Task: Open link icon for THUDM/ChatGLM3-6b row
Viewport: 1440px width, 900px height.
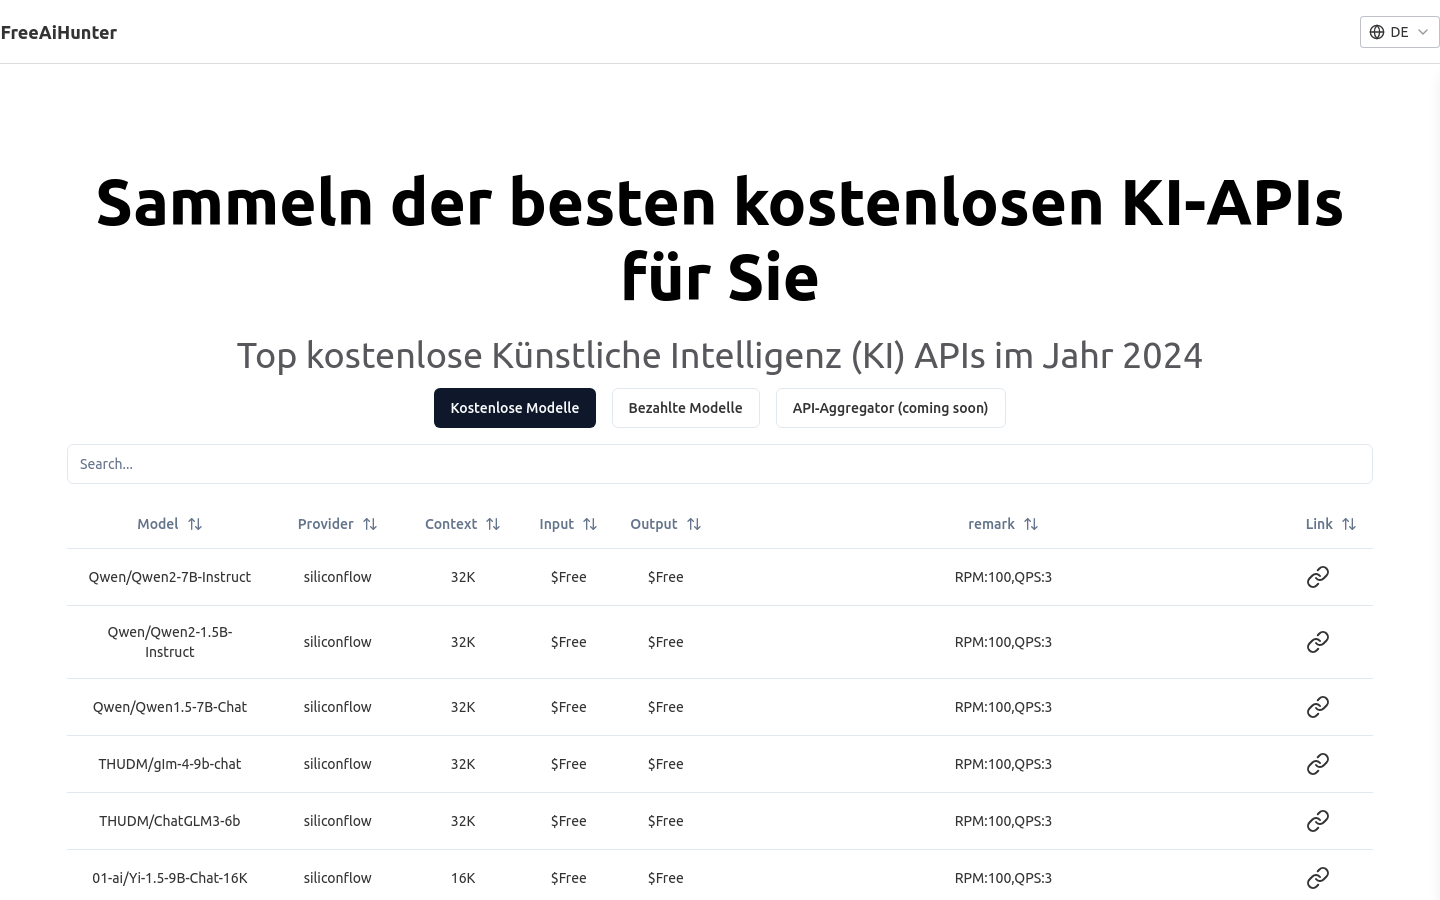Action: coord(1318,821)
